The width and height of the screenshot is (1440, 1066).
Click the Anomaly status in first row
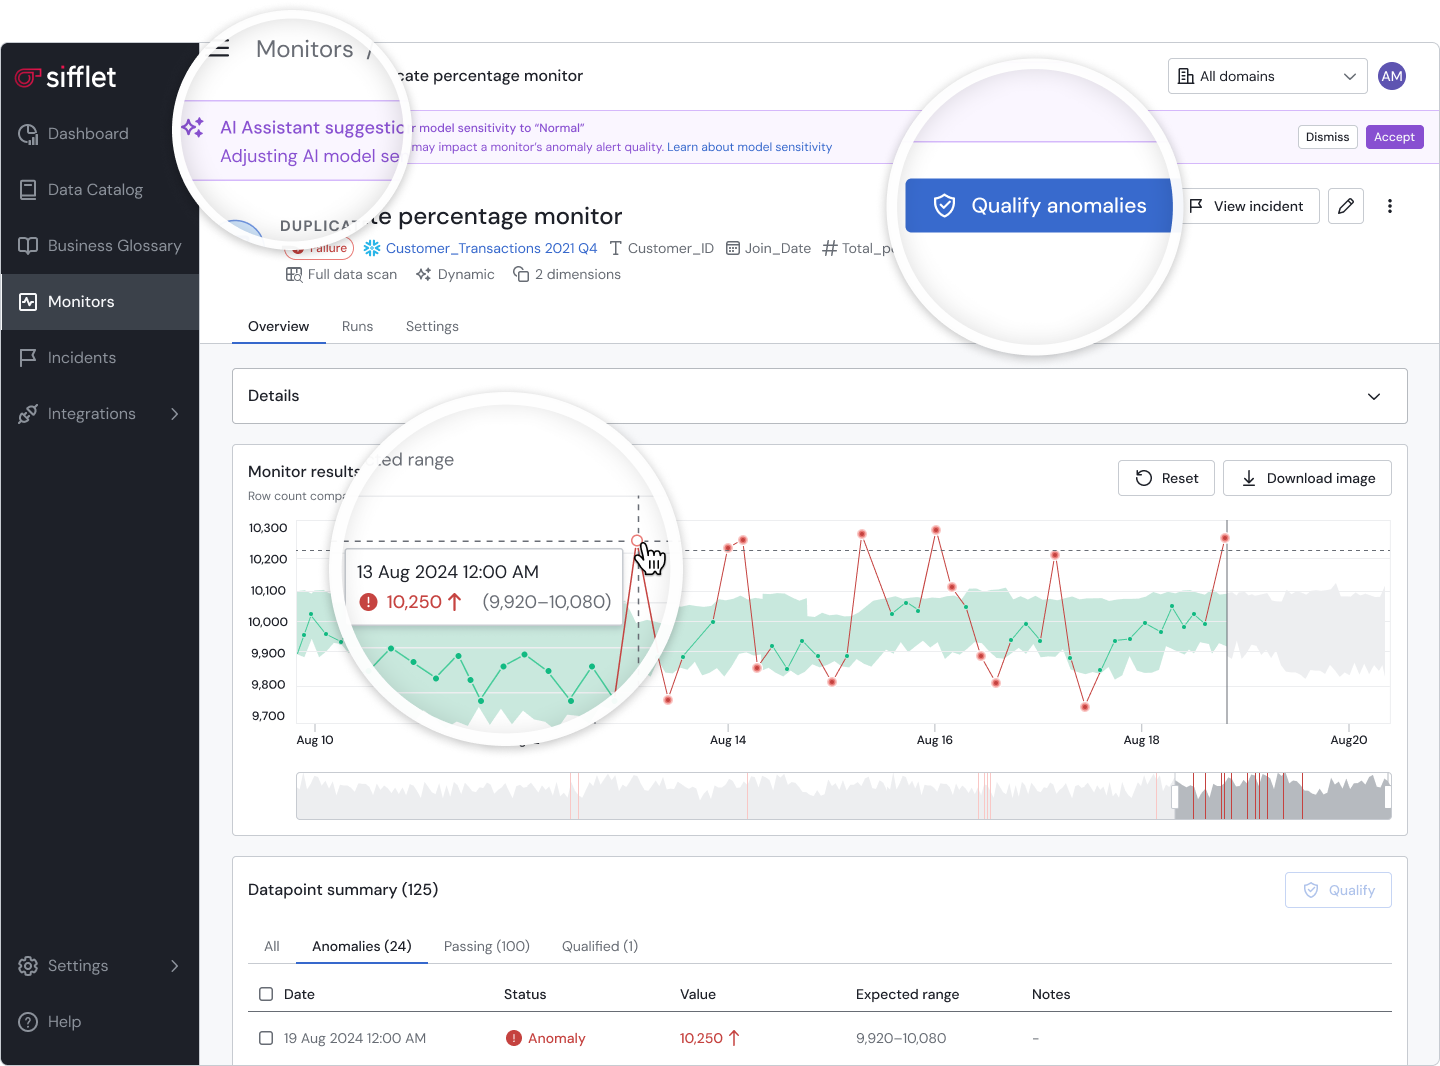click(x=546, y=1038)
